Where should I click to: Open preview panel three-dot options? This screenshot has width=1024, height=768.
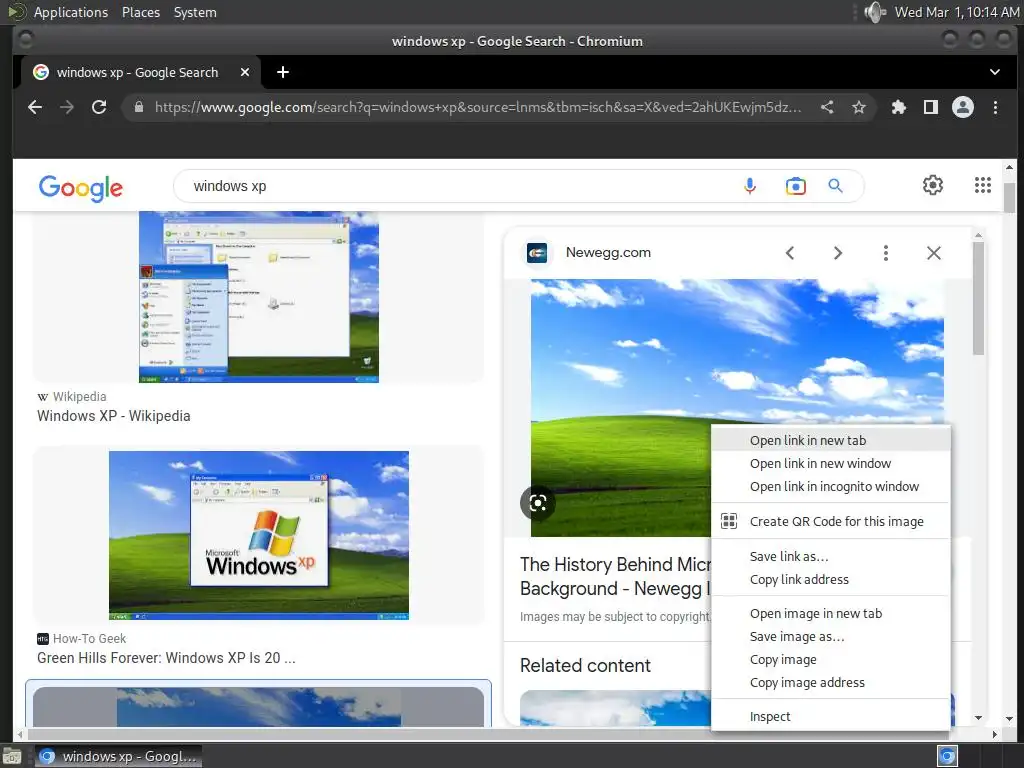click(x=886, y=253)
